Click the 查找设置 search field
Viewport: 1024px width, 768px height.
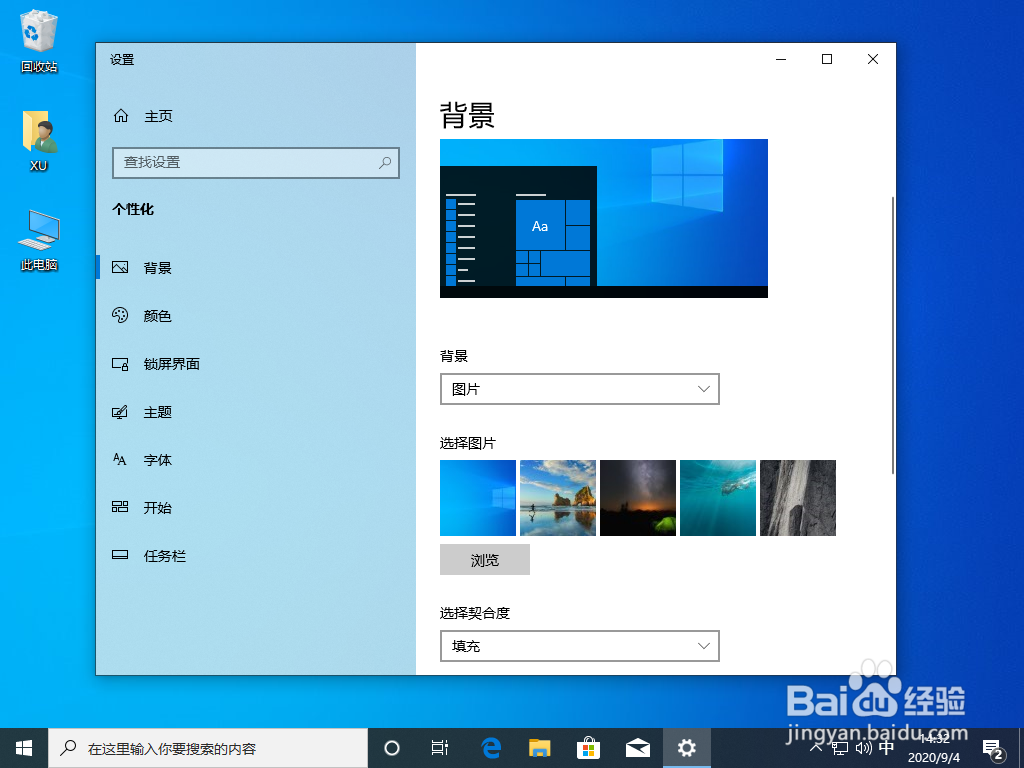click(255, 163)
